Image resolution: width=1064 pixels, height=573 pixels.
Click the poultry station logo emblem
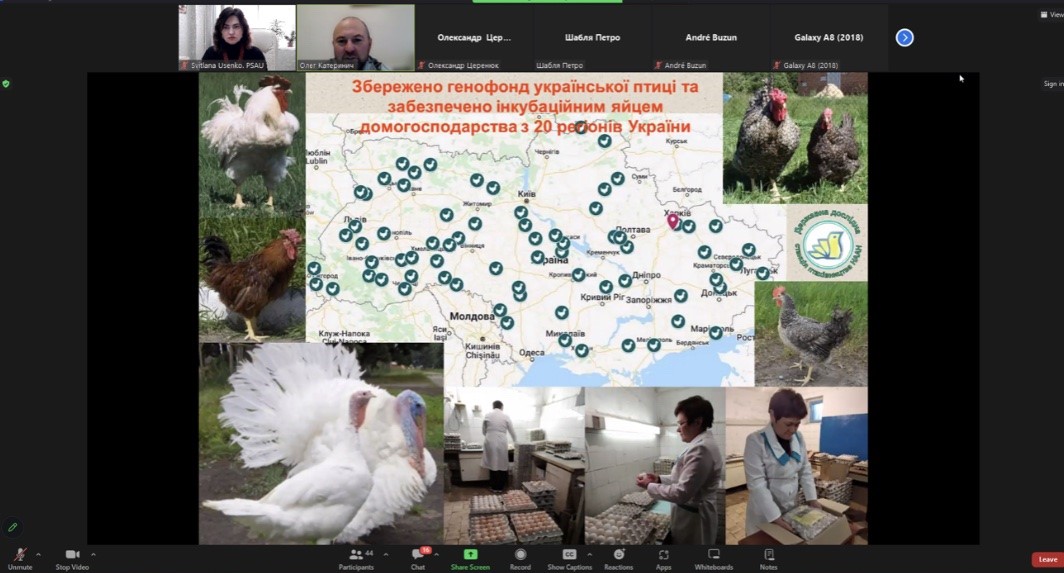(x=827, y=243)
